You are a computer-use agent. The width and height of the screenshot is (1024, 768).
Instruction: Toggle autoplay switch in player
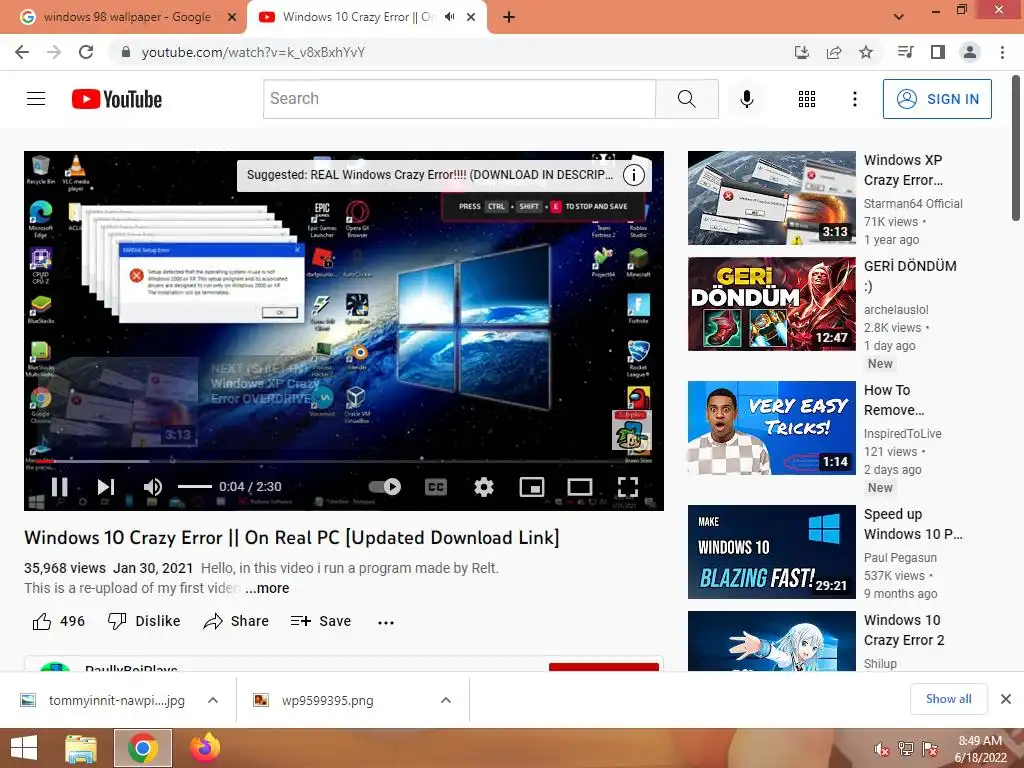(x=385, y=487)
